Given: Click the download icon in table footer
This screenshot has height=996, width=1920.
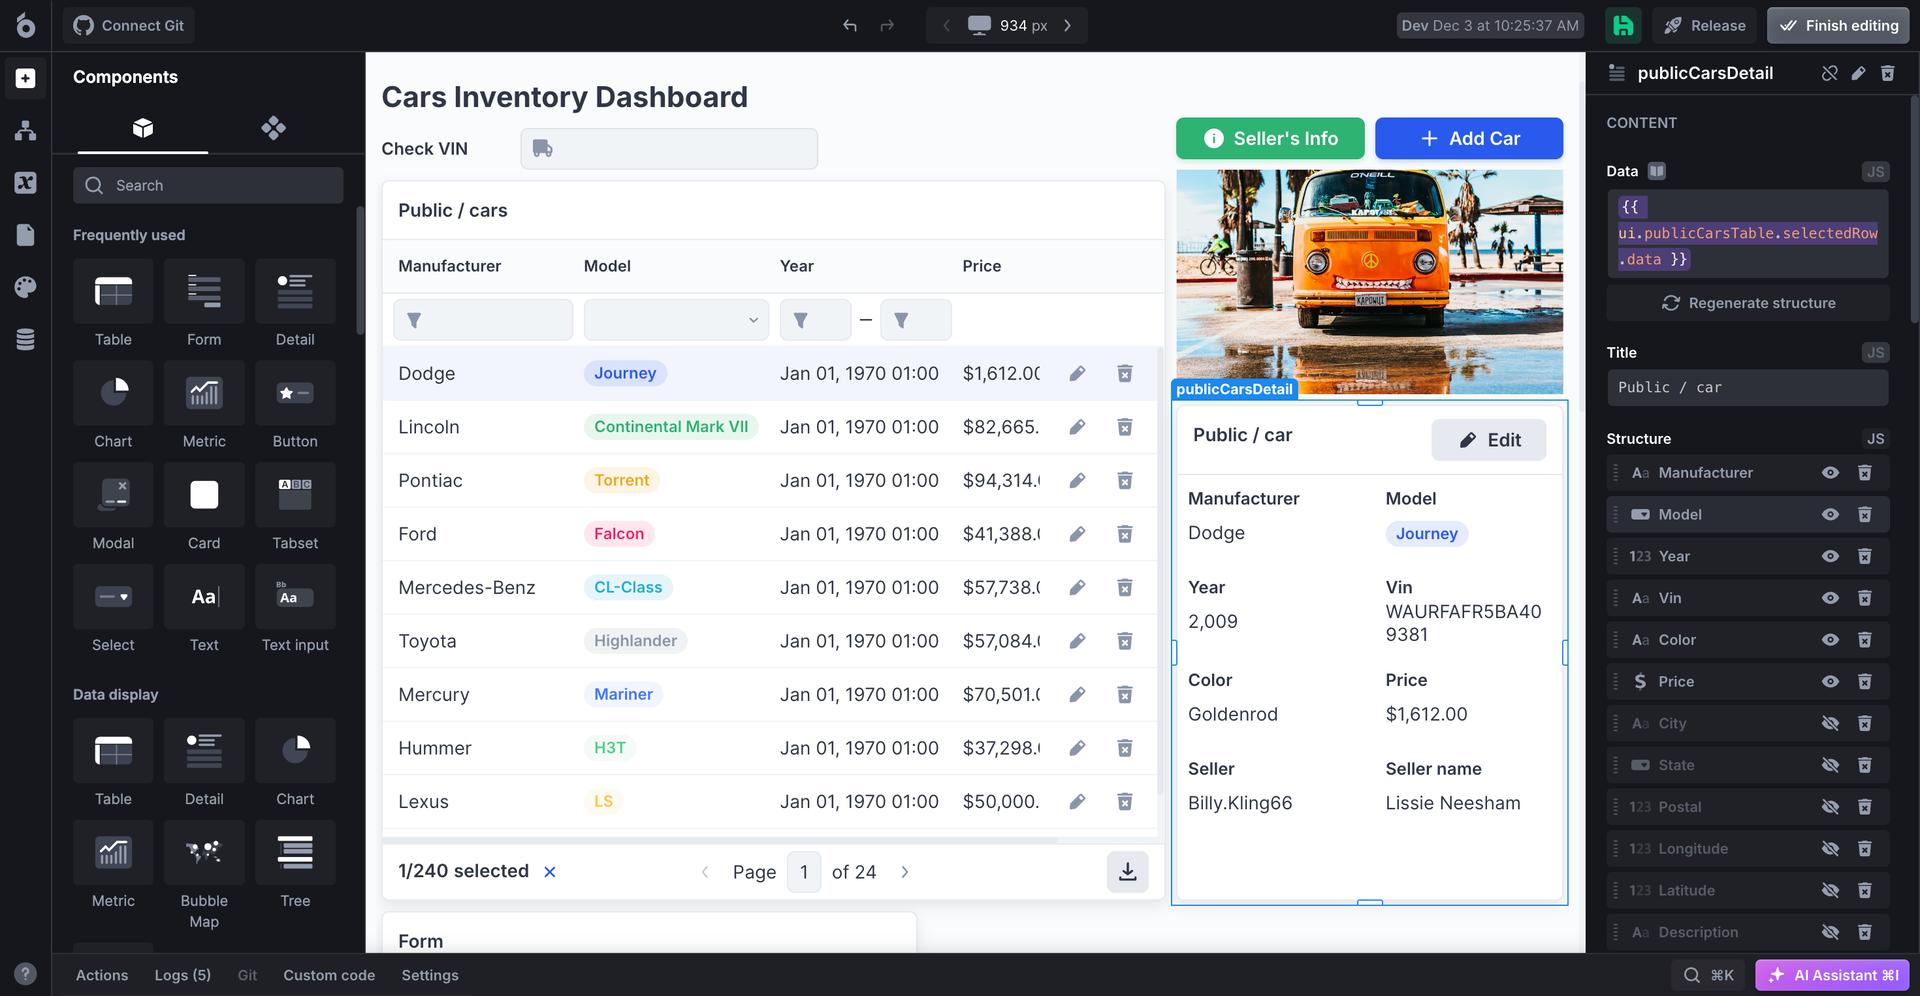Looking at the screenshot, I should (x=1127, y=872).
